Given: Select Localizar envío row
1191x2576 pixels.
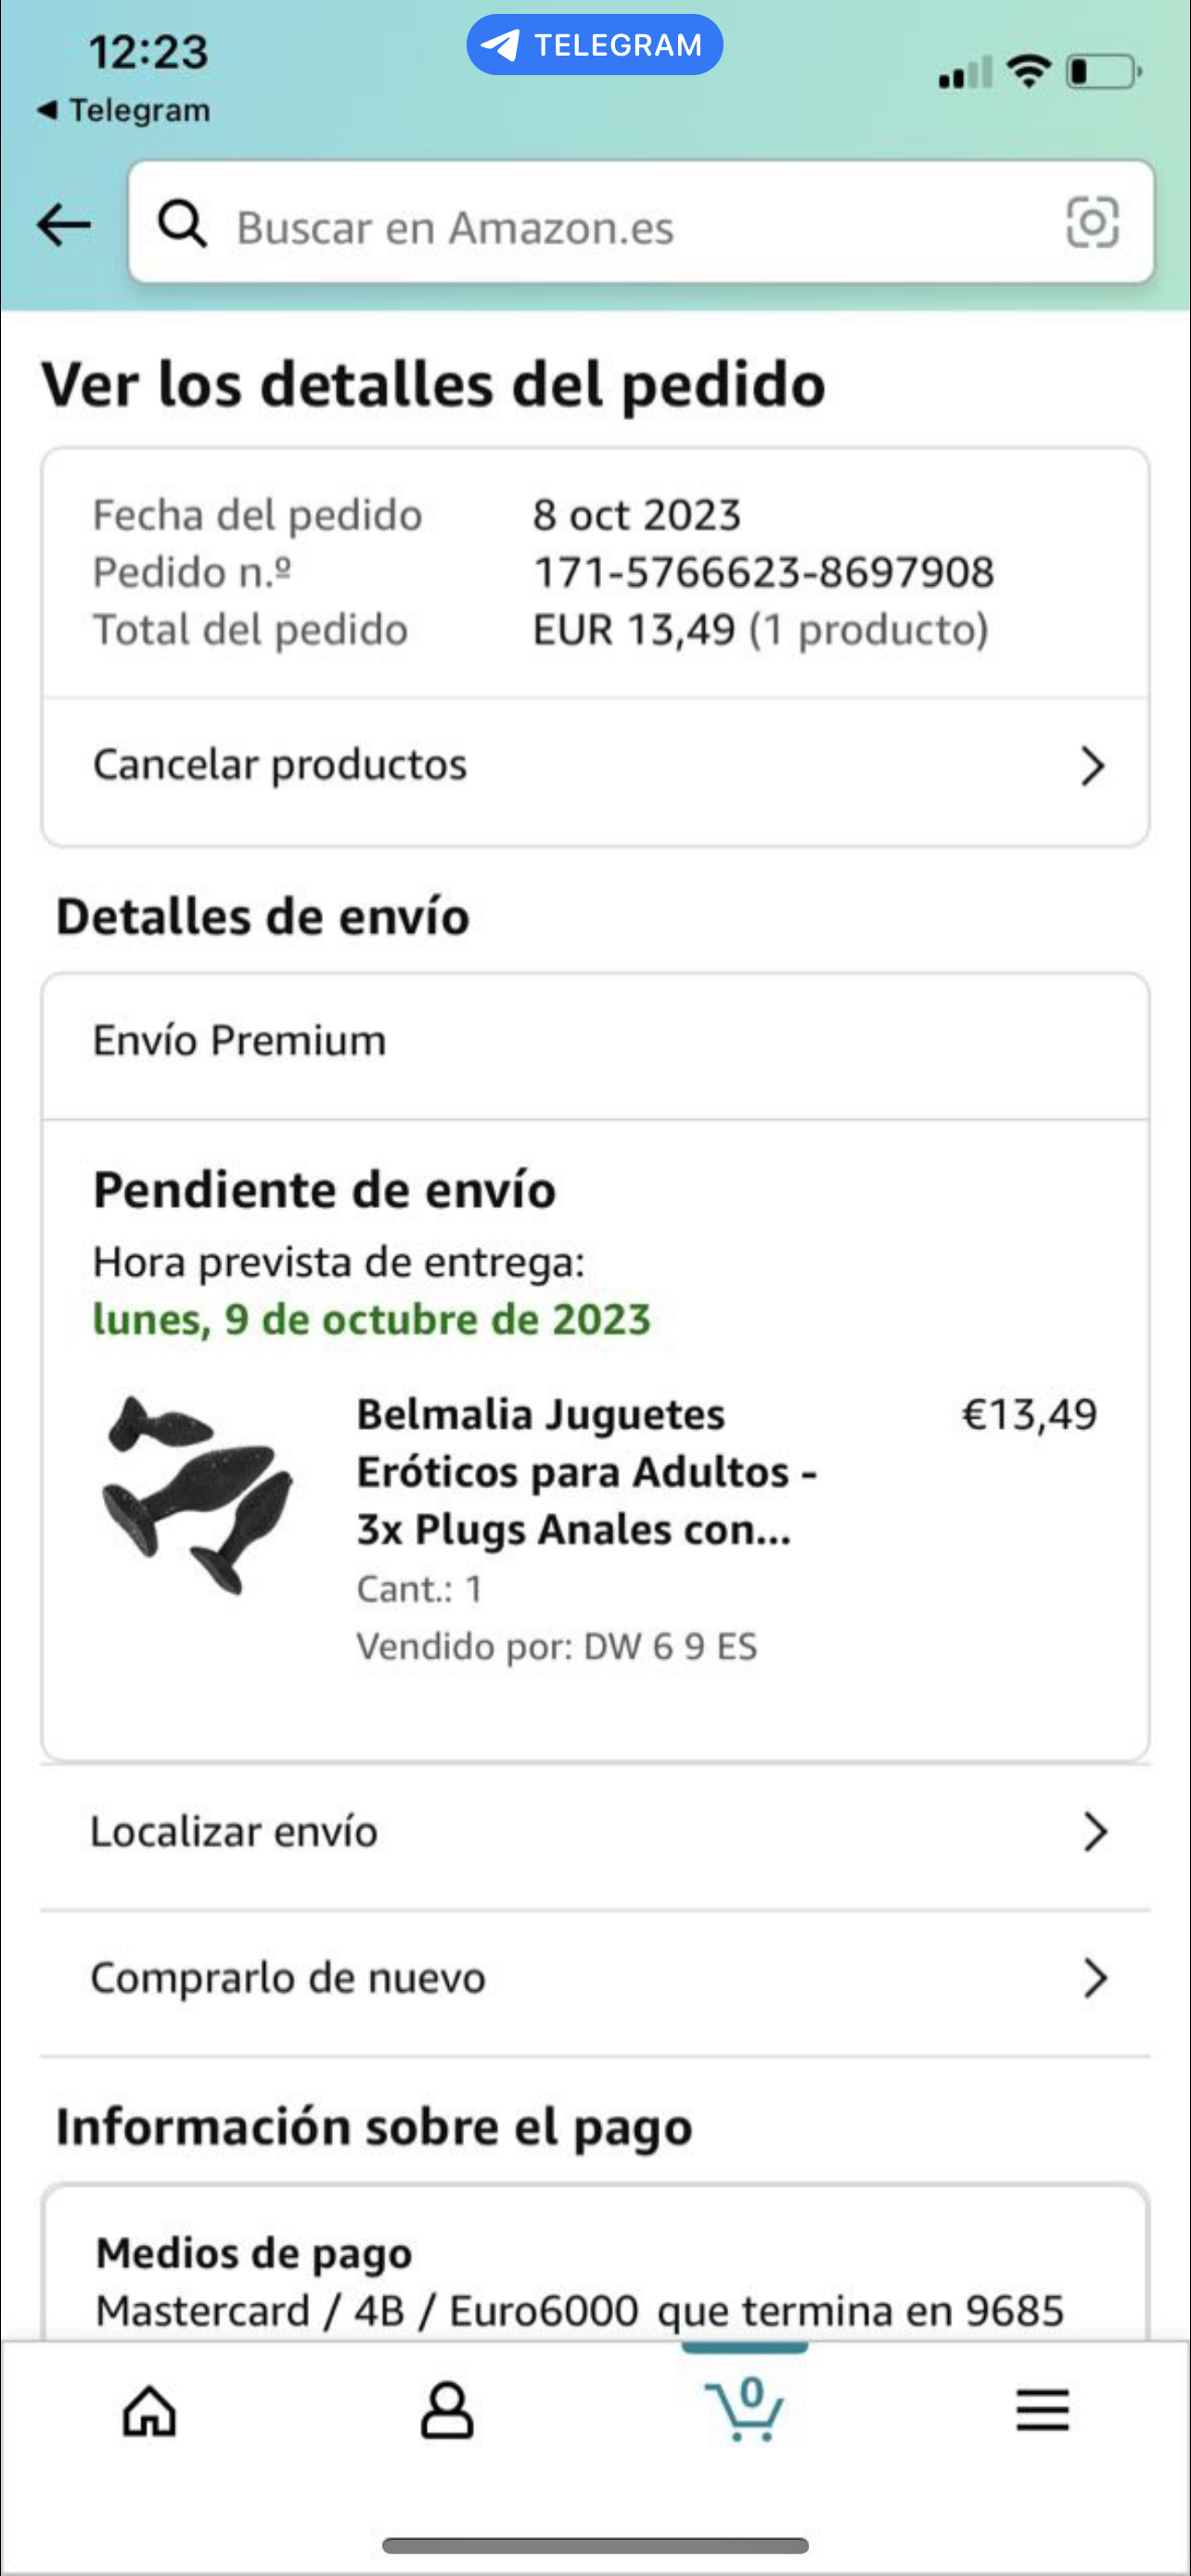Looking at the screenshot, I should pyautogui.click(x=234, y=1832).
